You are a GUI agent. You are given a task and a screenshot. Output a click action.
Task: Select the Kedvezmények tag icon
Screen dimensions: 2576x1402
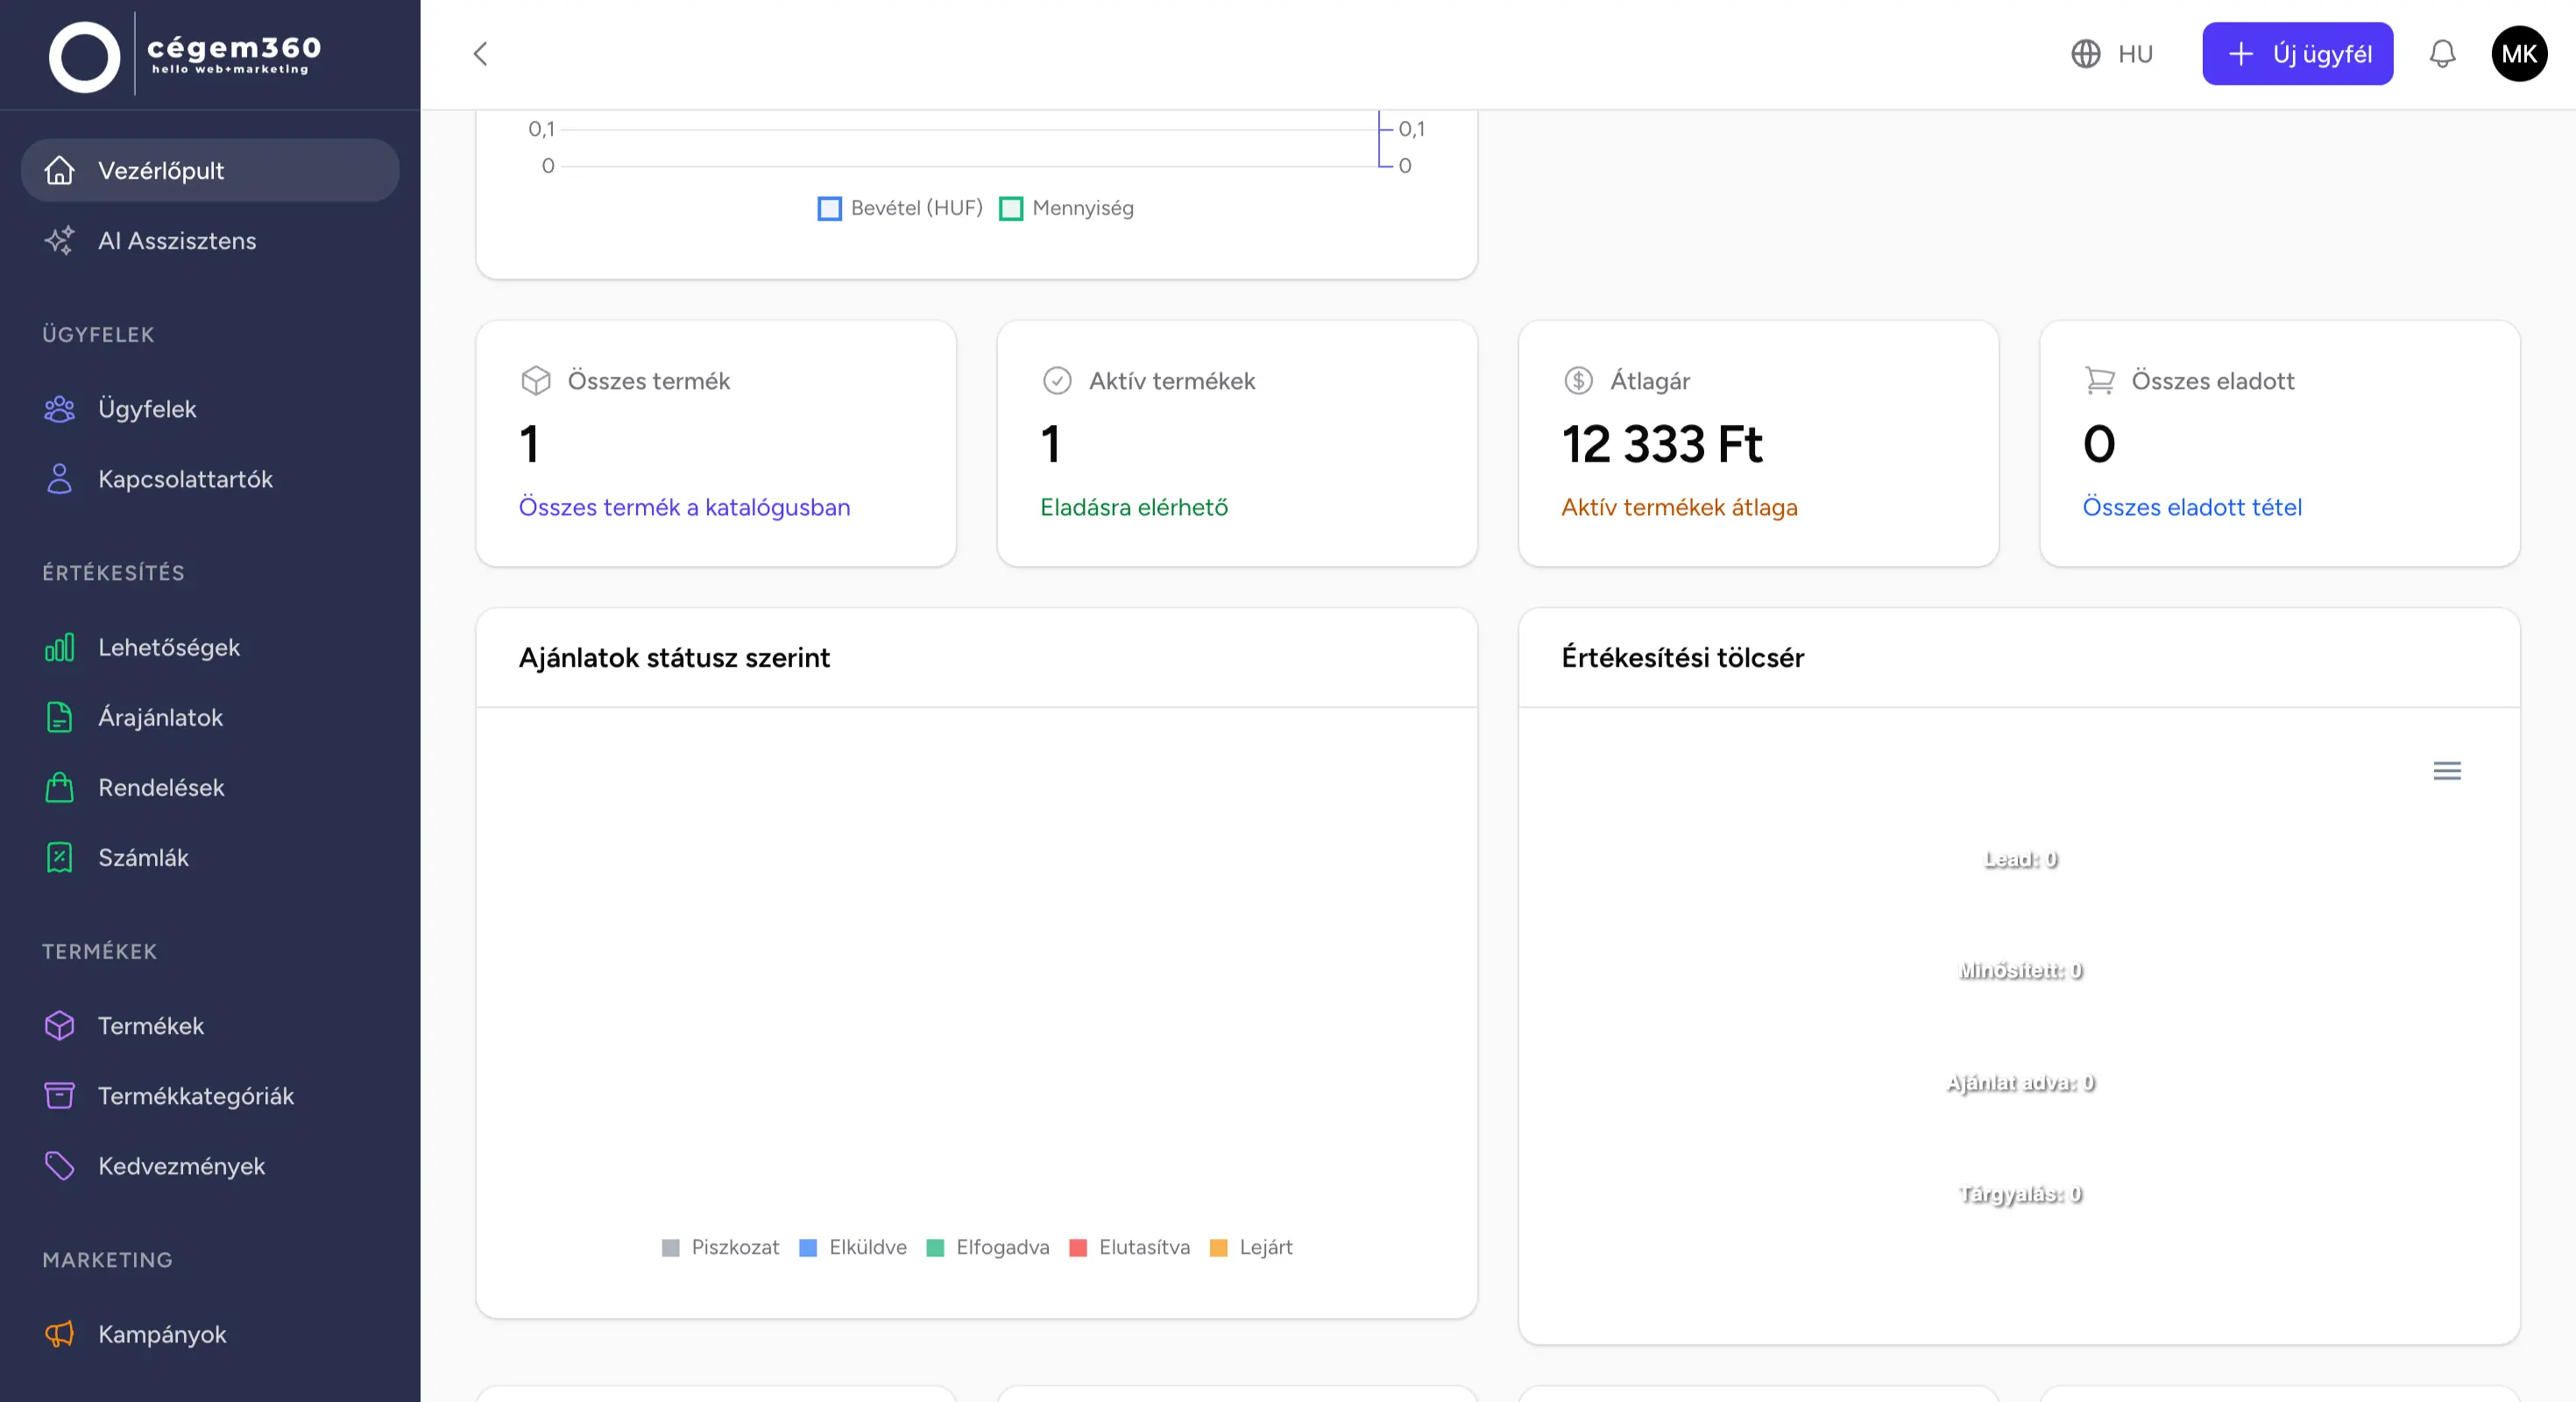click(59, 1166)
